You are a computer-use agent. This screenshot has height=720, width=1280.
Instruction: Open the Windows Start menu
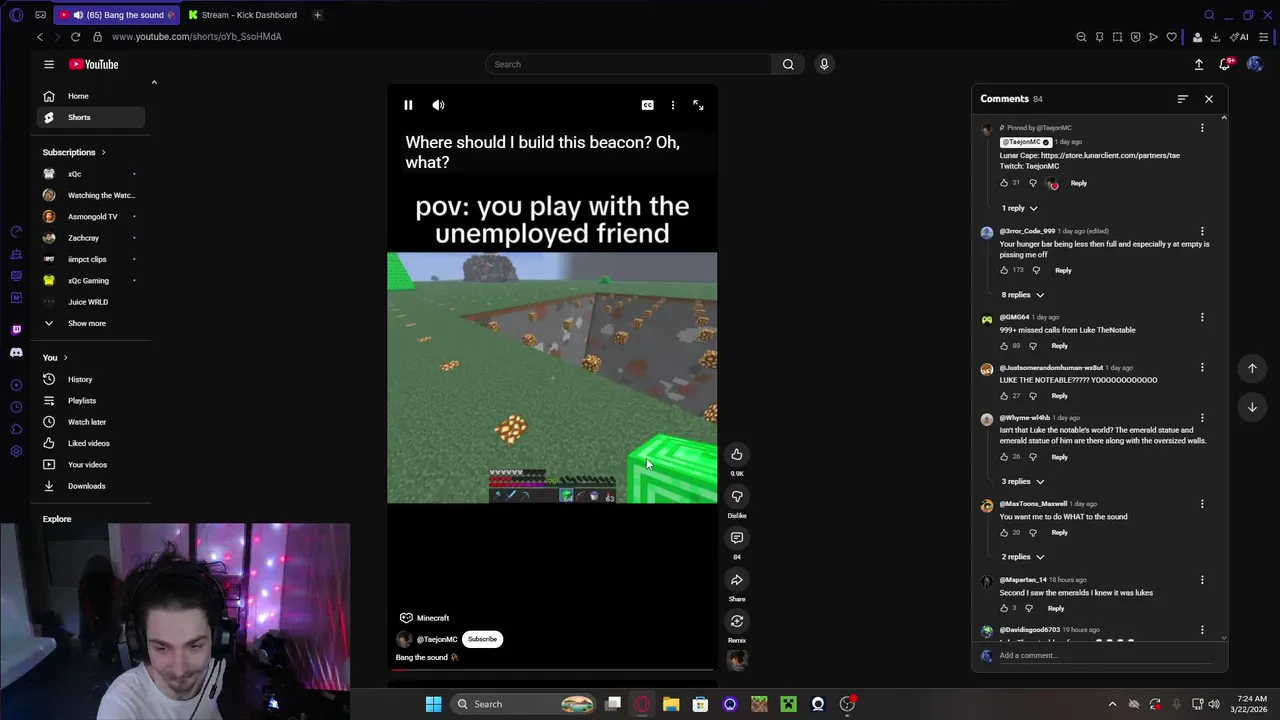point(433,704)
